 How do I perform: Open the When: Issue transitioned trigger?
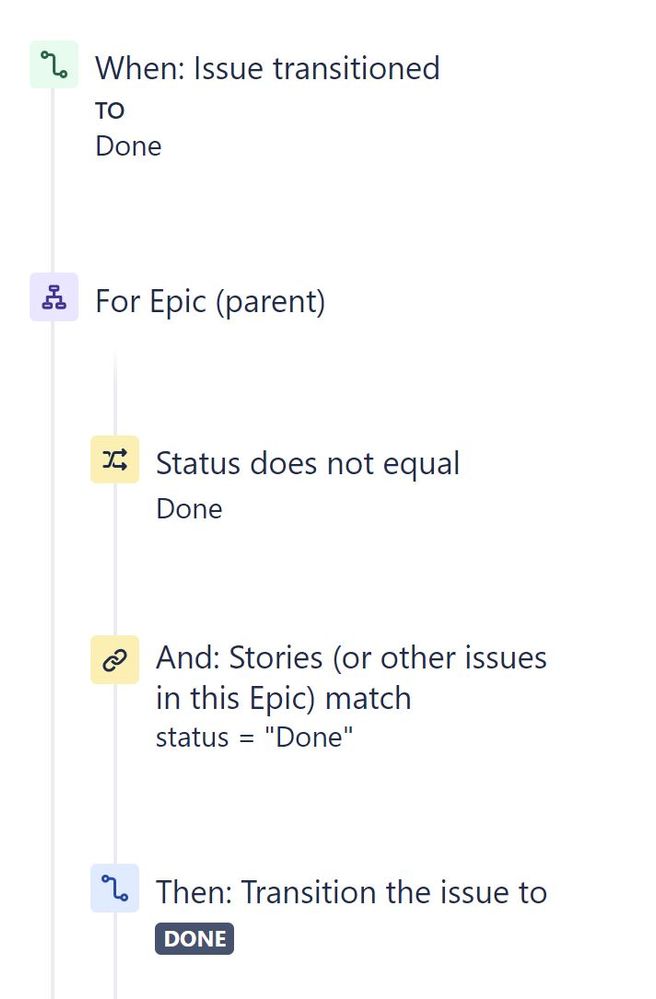point(267,68)
